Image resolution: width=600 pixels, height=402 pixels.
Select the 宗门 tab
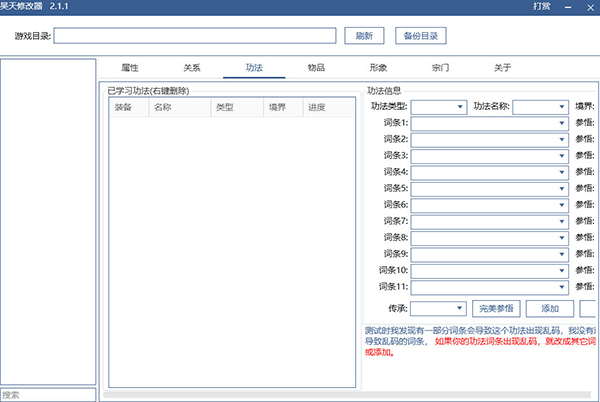pos(440,68)
